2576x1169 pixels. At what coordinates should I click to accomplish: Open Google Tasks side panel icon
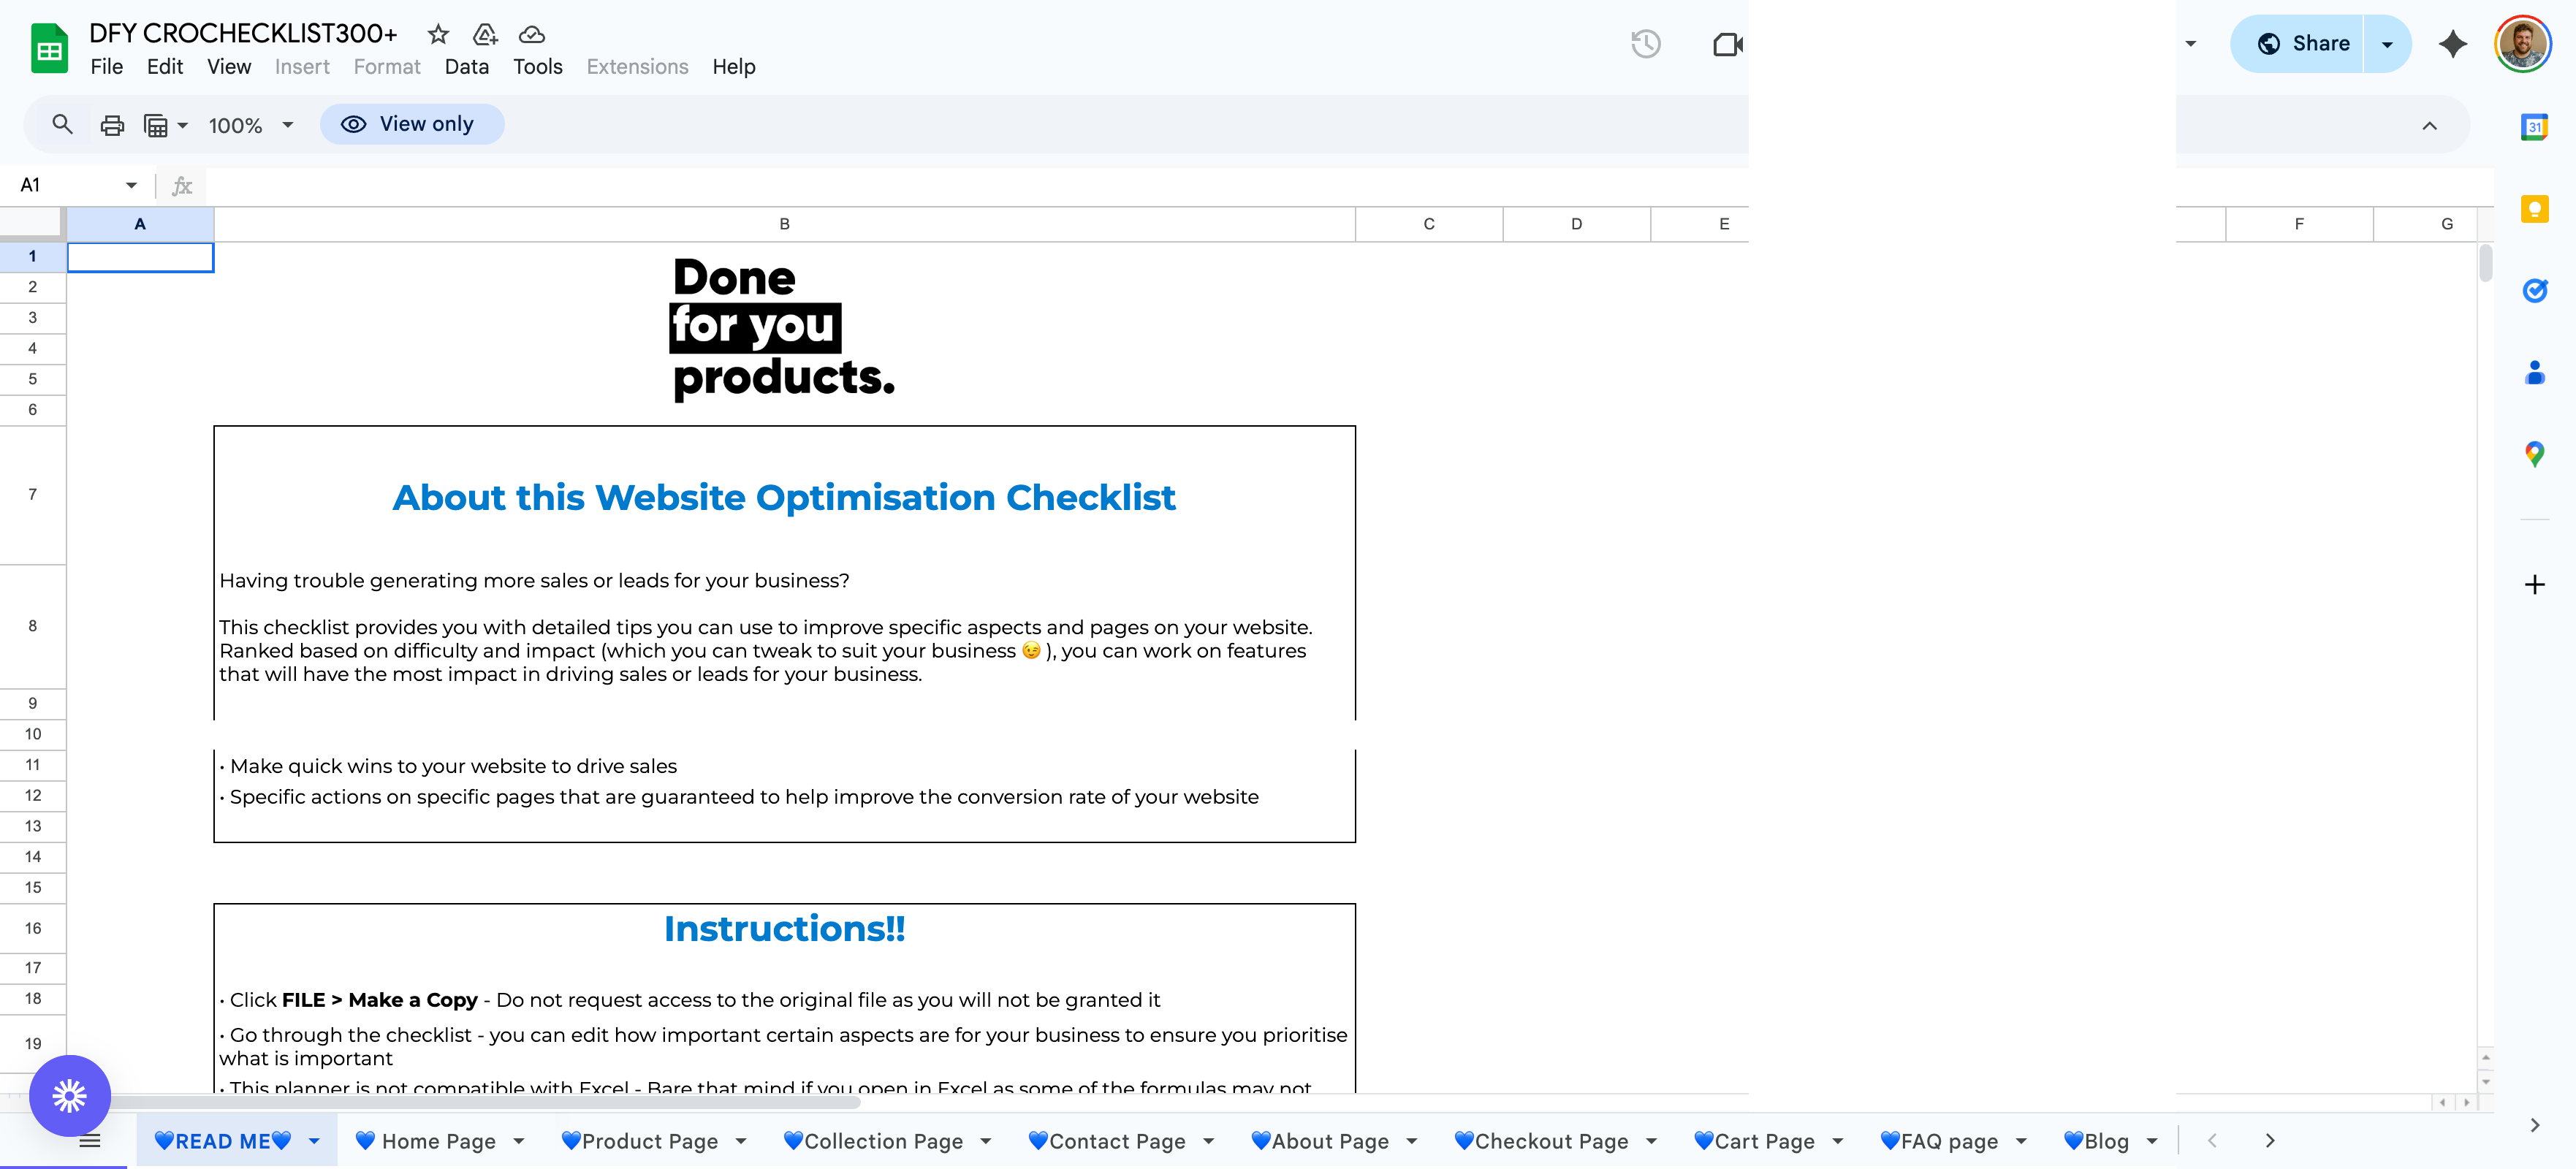click(2534, 291)
